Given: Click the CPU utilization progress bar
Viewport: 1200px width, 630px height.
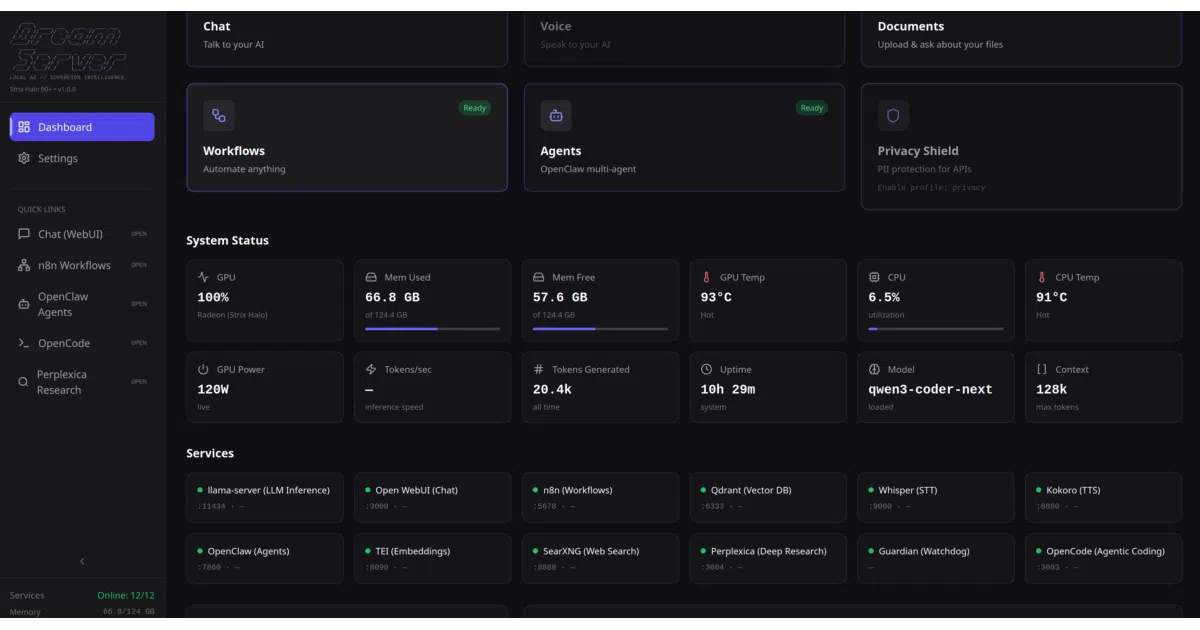Looking at the screenshot, I should [936, 328].
